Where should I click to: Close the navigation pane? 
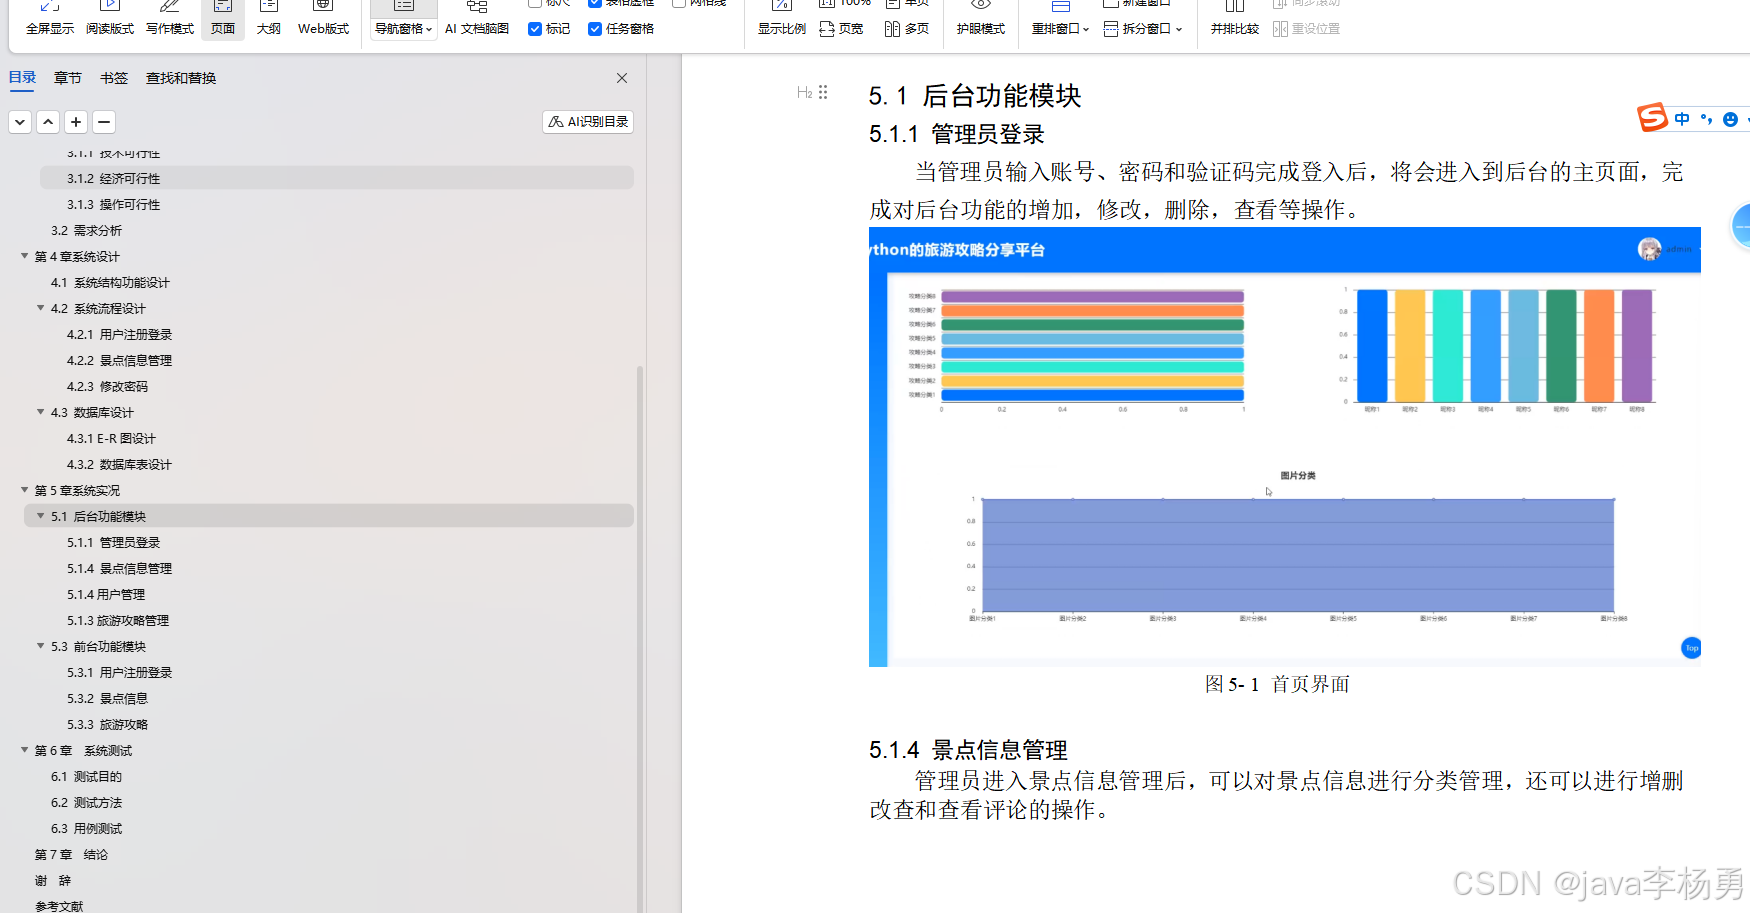tap(622, 78)
